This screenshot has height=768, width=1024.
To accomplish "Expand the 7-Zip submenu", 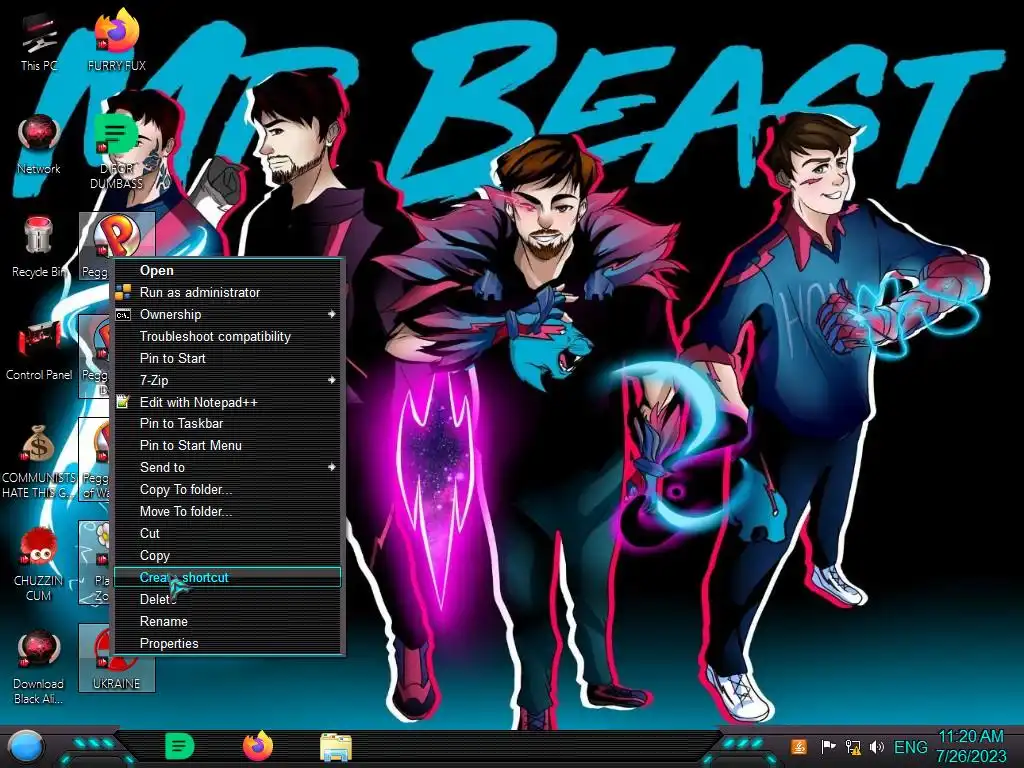I will [x=228, y=380].
